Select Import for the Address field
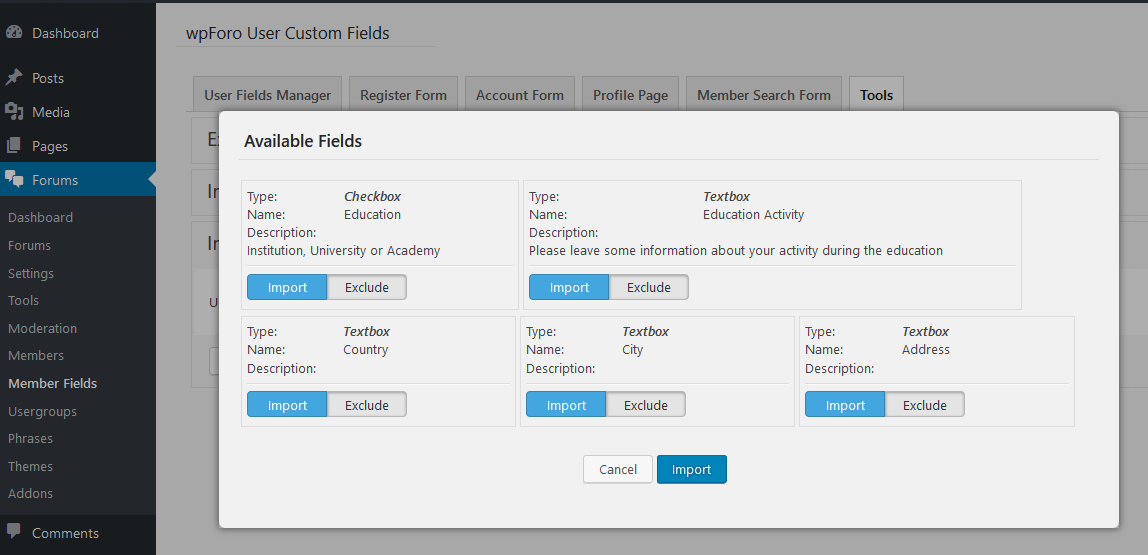 click(845, 405)
